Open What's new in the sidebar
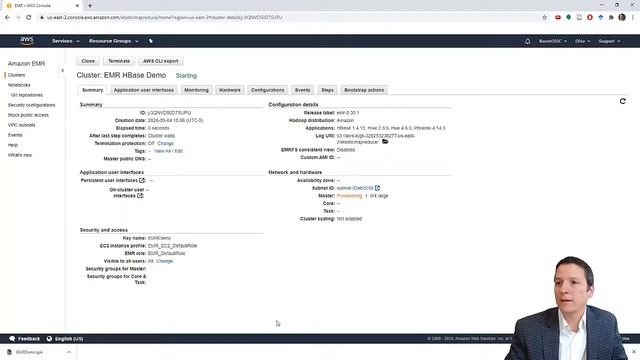Viewport: 640px width, 360px height. click(x=20, y=155)
